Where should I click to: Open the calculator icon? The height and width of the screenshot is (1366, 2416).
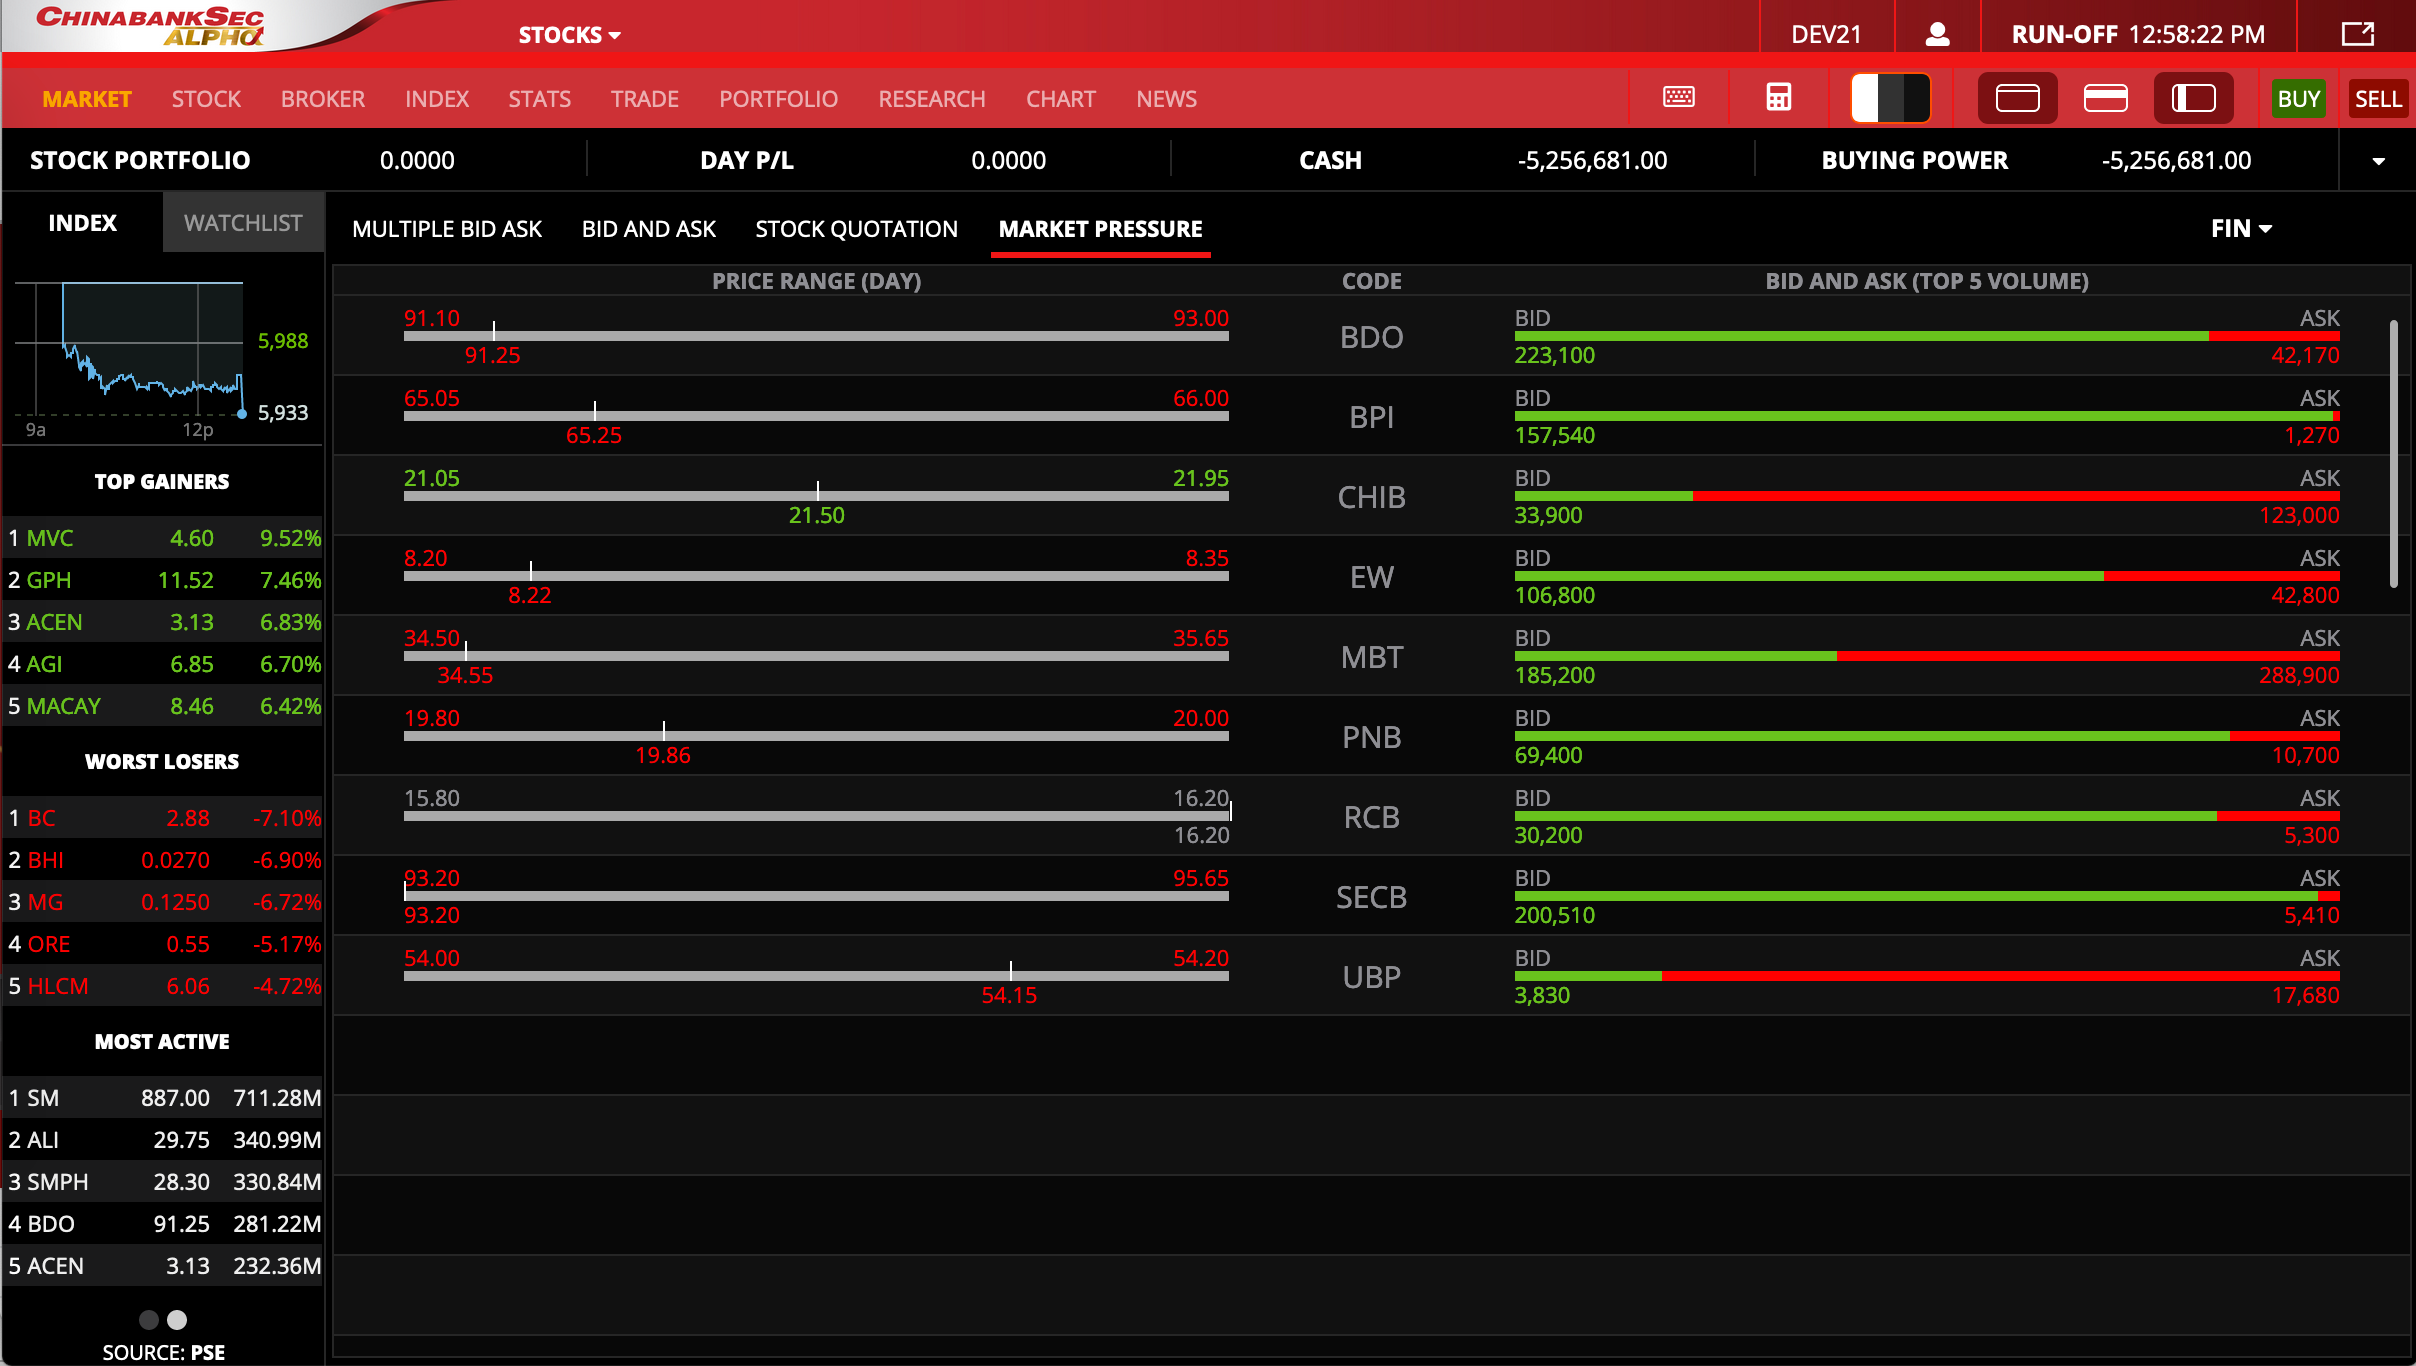(1779, 98)
